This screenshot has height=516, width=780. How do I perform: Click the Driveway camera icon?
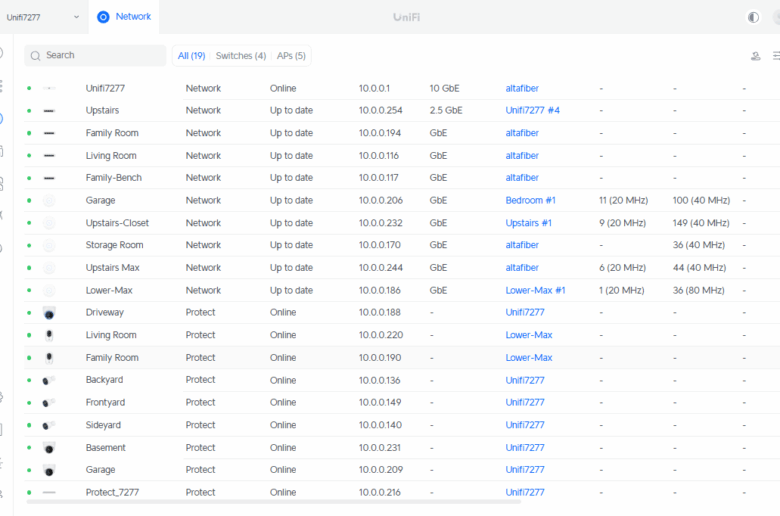coord(49,313)
